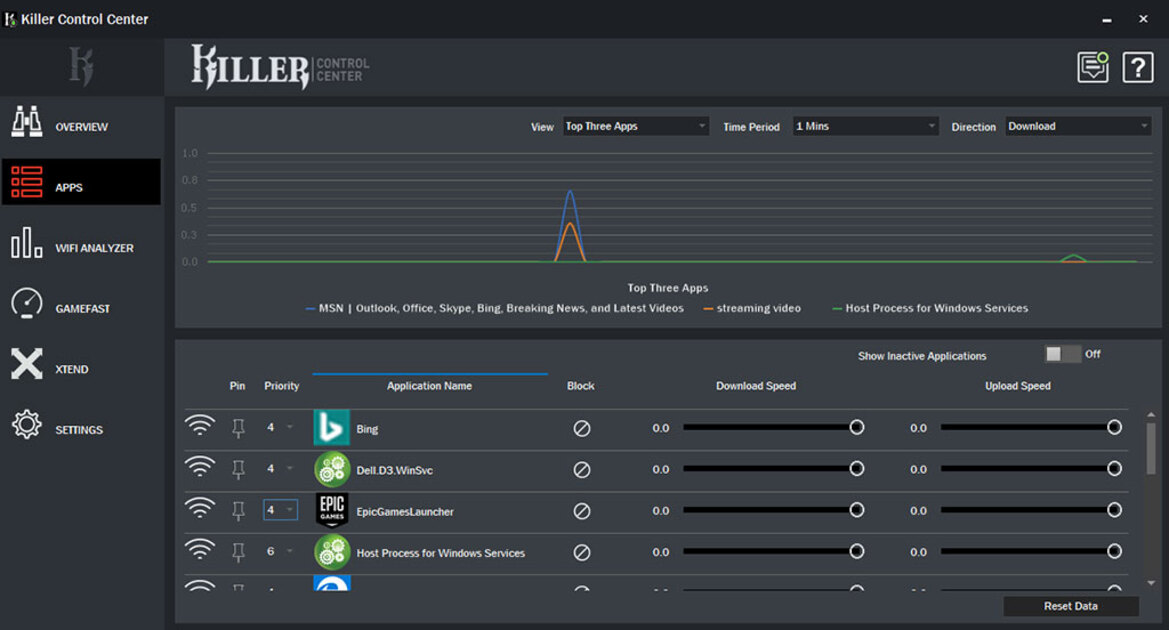Sort by the Download Speed column header
The width and height of the screenshot is (1169, 630).
tap(756, 385)
